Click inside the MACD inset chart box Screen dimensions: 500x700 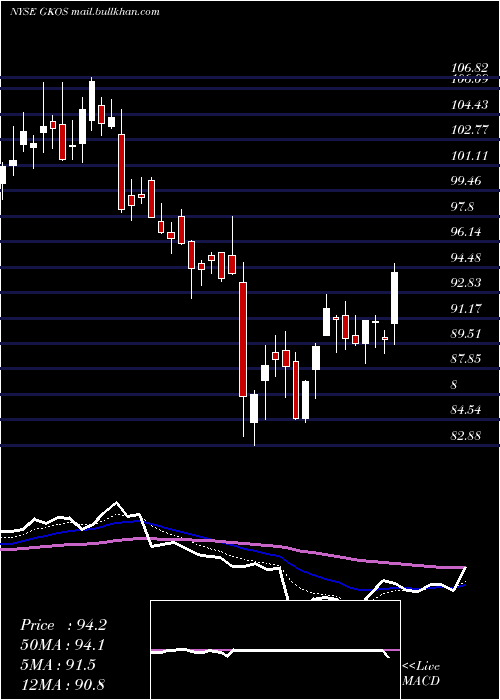(x=275, y=650)
